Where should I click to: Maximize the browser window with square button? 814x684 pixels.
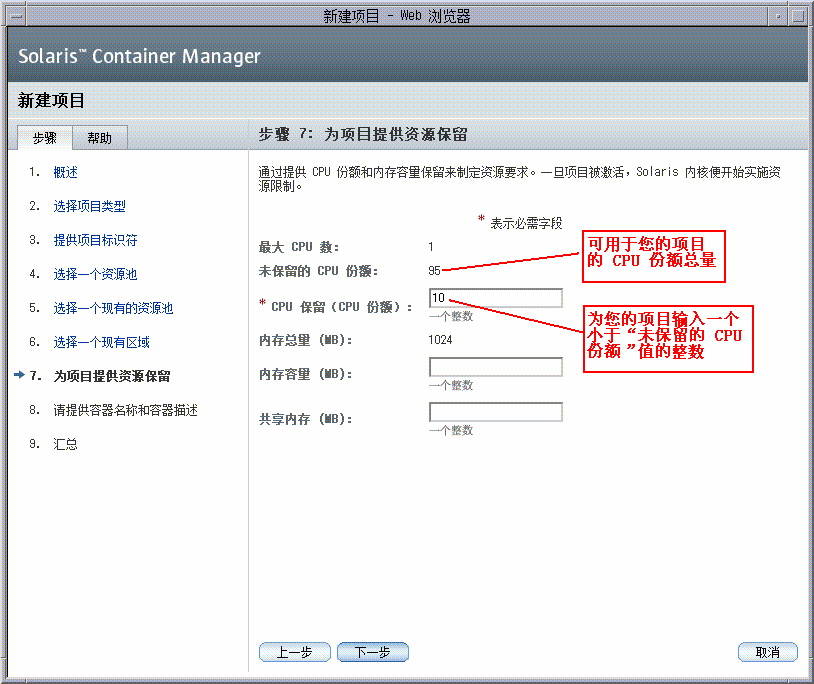(x=798, y=16)
